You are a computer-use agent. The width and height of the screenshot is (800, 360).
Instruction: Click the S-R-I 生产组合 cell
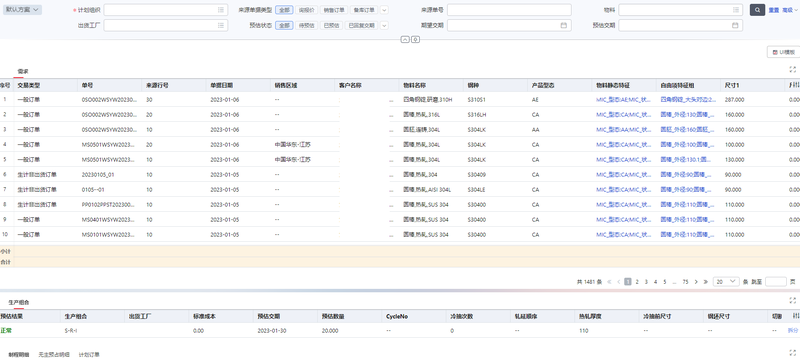click(x=71, y=330)
